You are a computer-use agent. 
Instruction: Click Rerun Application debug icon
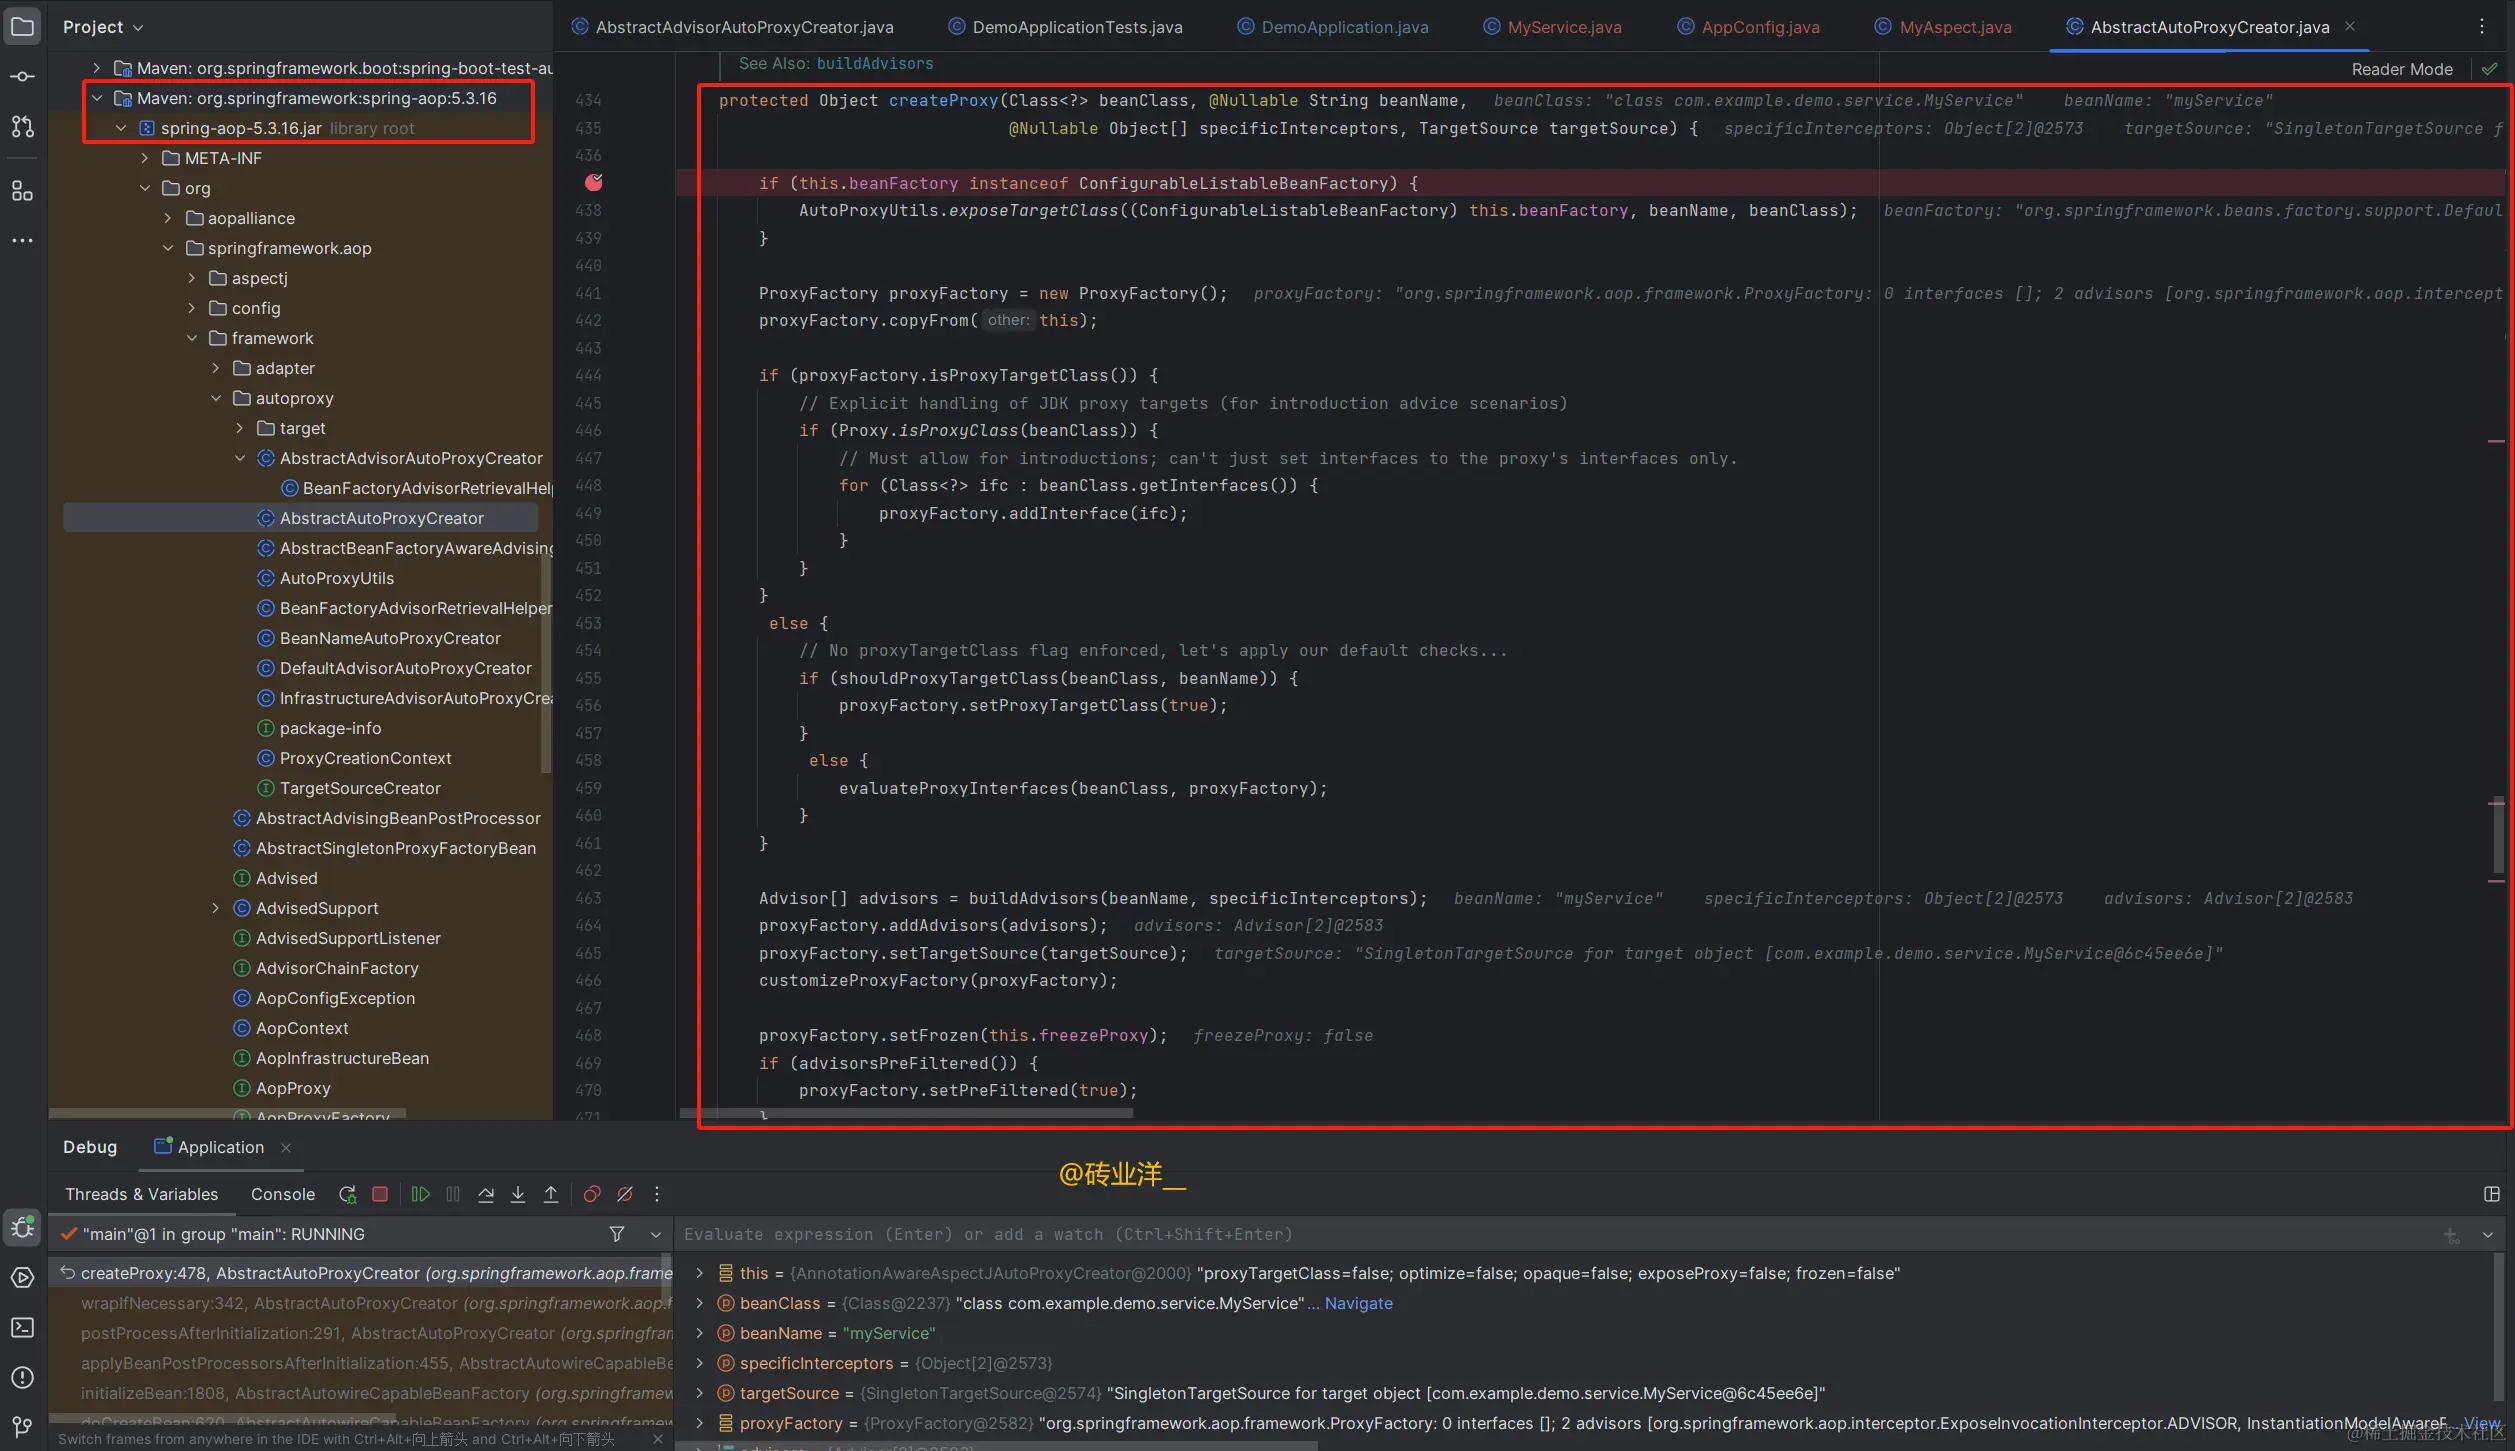(347, 1194)
